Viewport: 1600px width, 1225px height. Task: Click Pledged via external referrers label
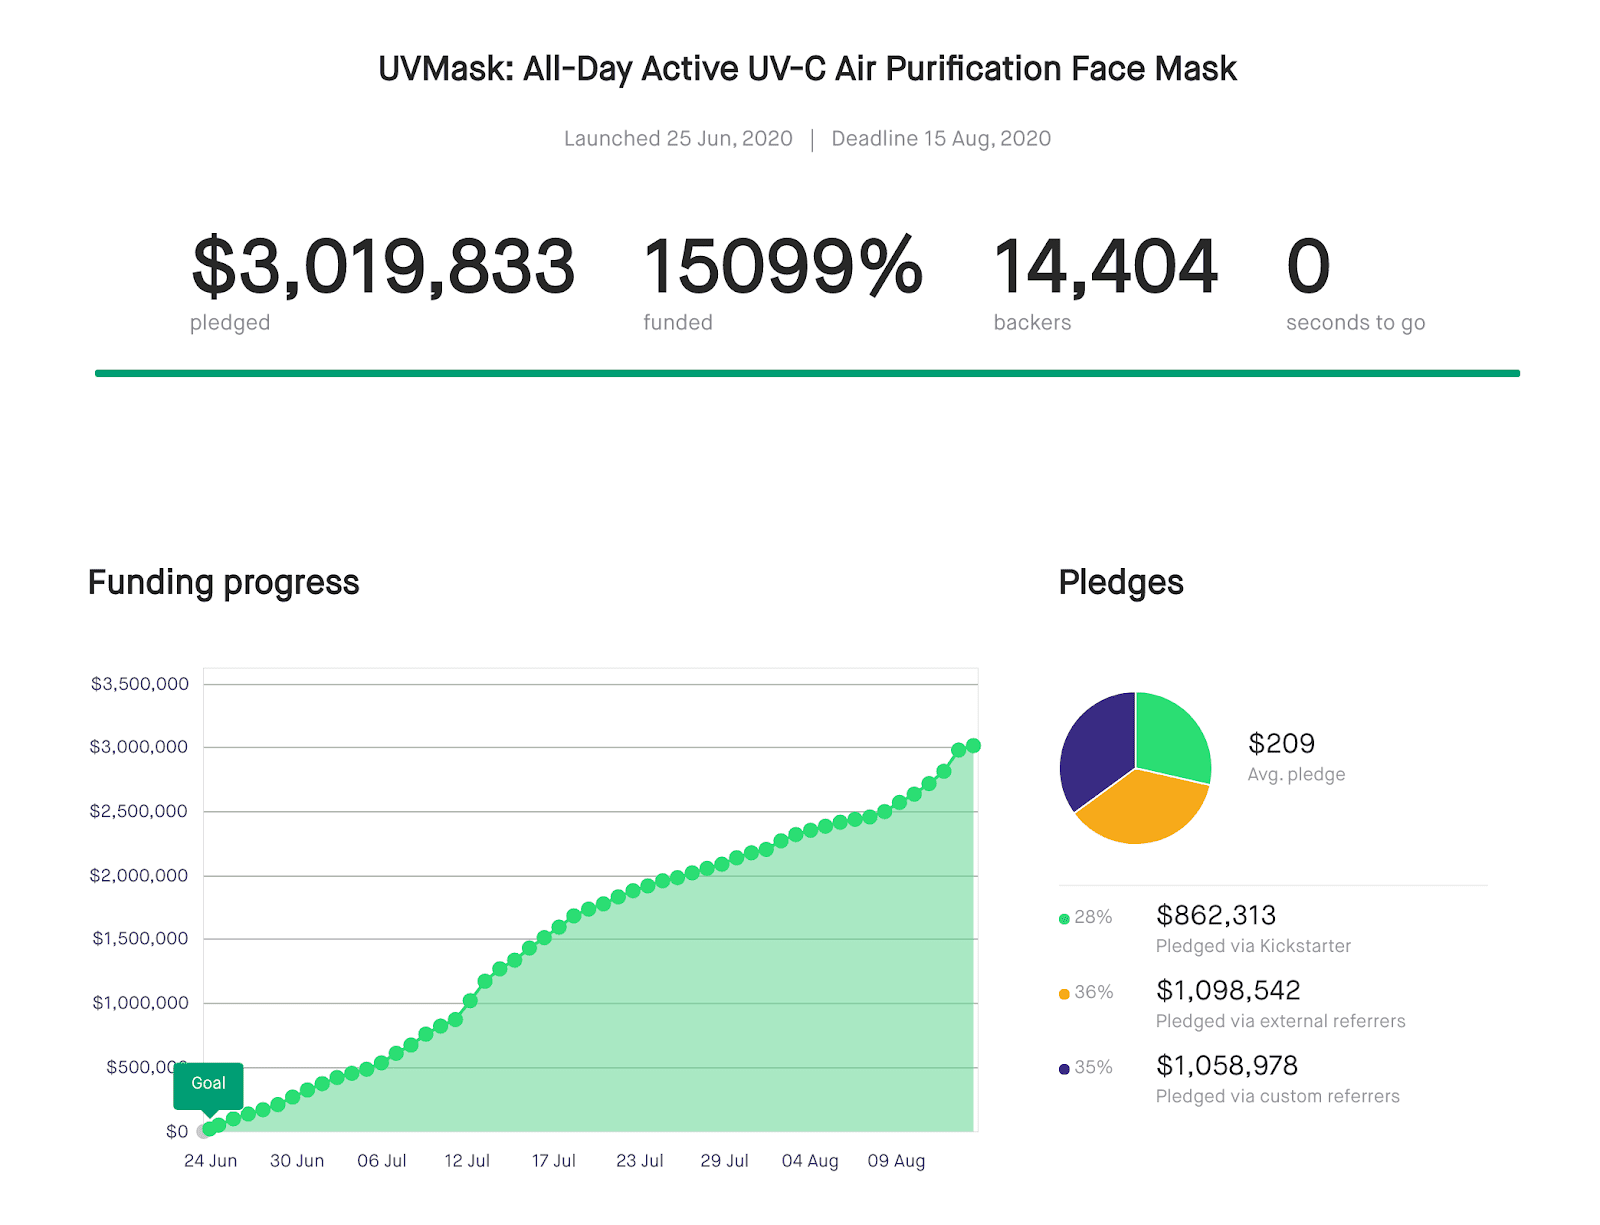pyautogui.click(x=1280, y=1021)
